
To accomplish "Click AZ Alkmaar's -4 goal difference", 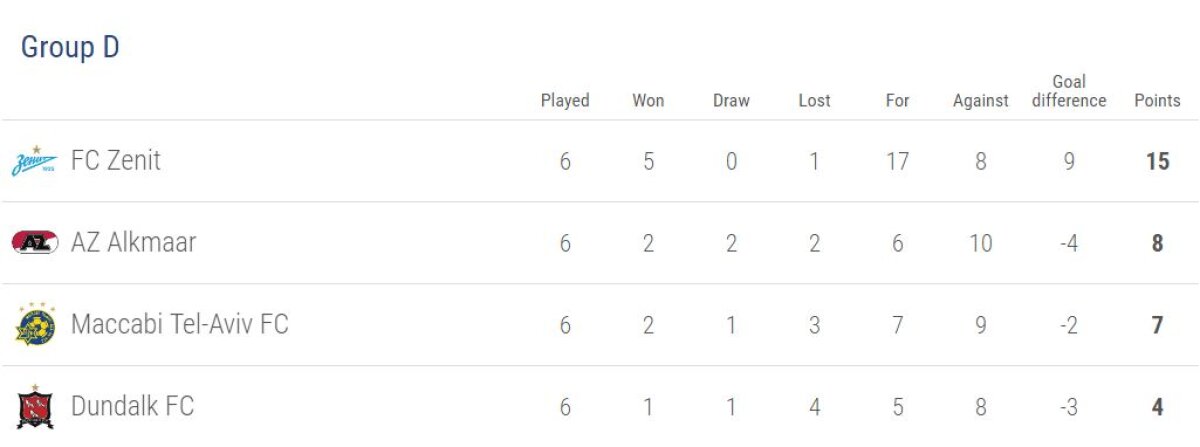I will click(1069, 243).
